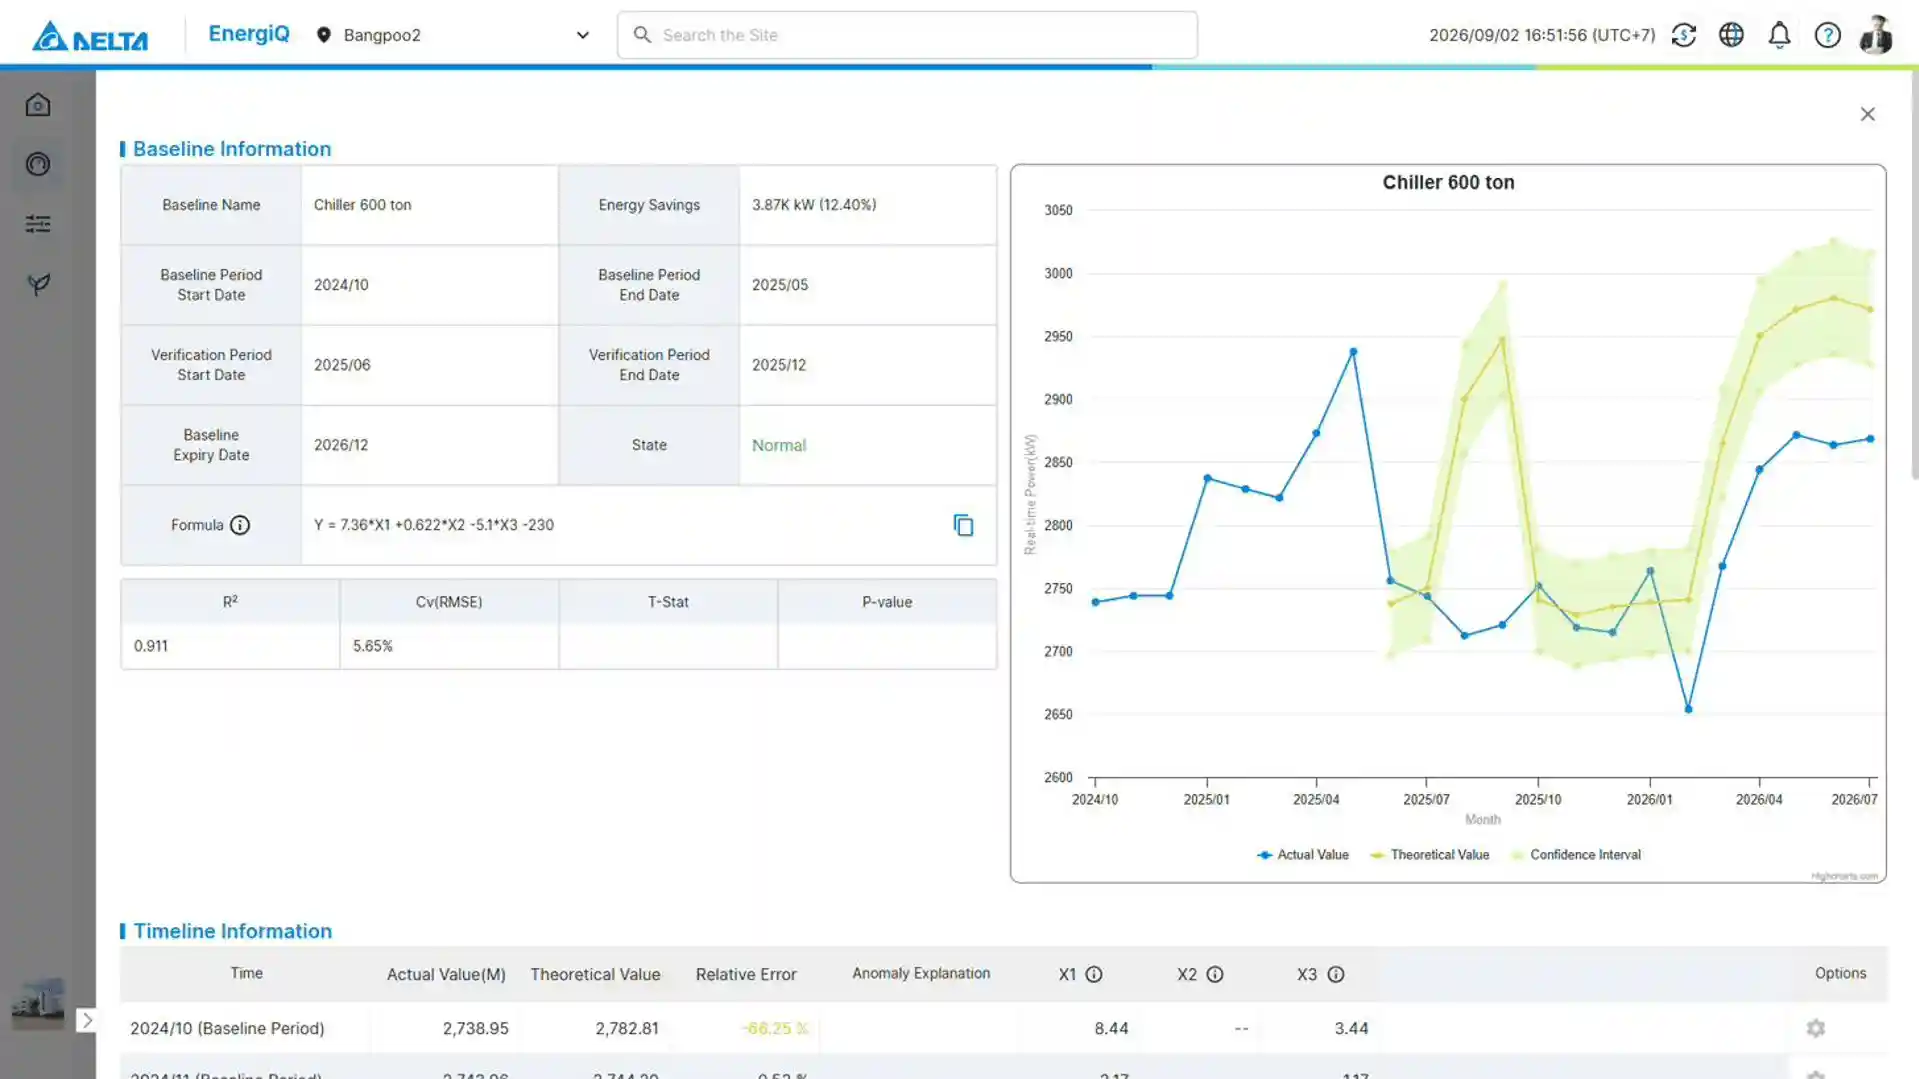
Task: Click the 5.65% Cv(RMSE) value
Action: coord(373,646)
